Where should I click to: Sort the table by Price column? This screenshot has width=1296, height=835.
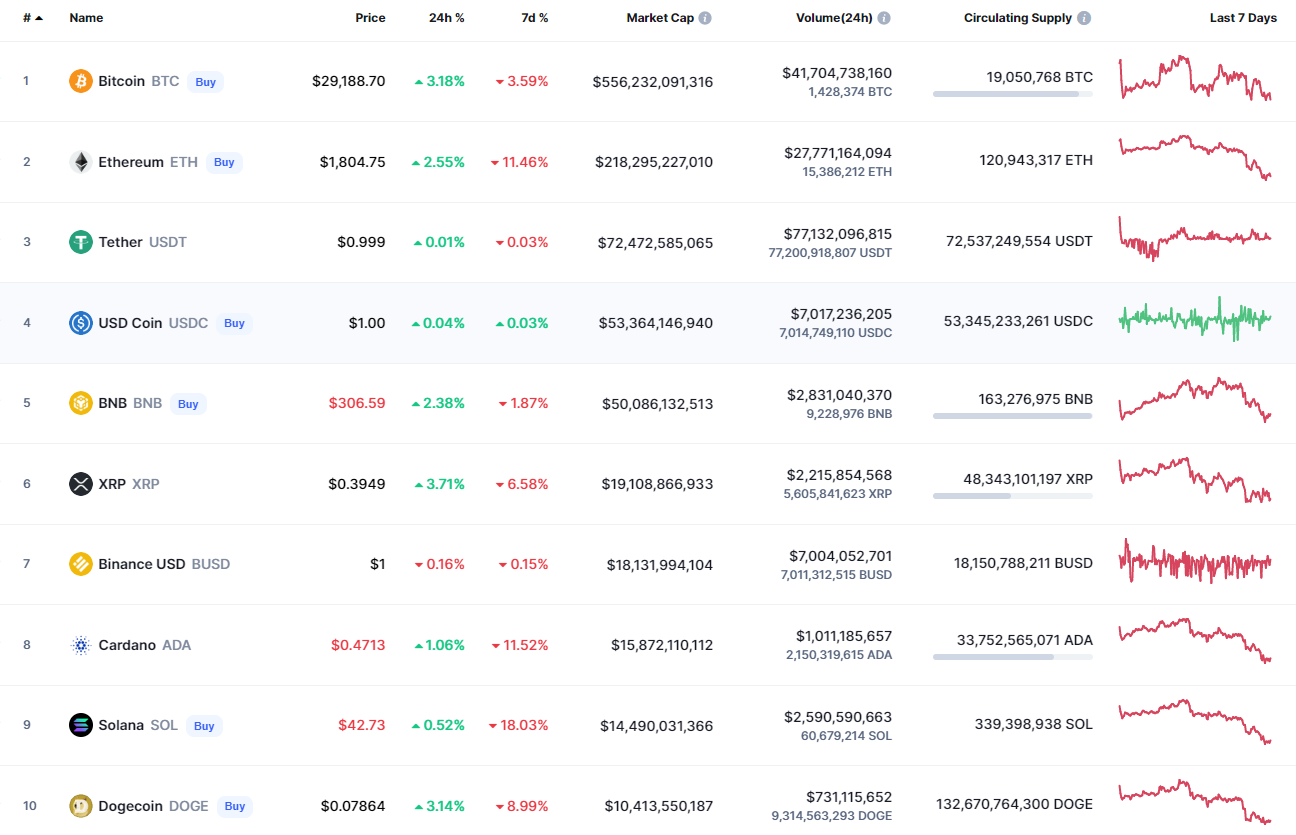(370, 18)
